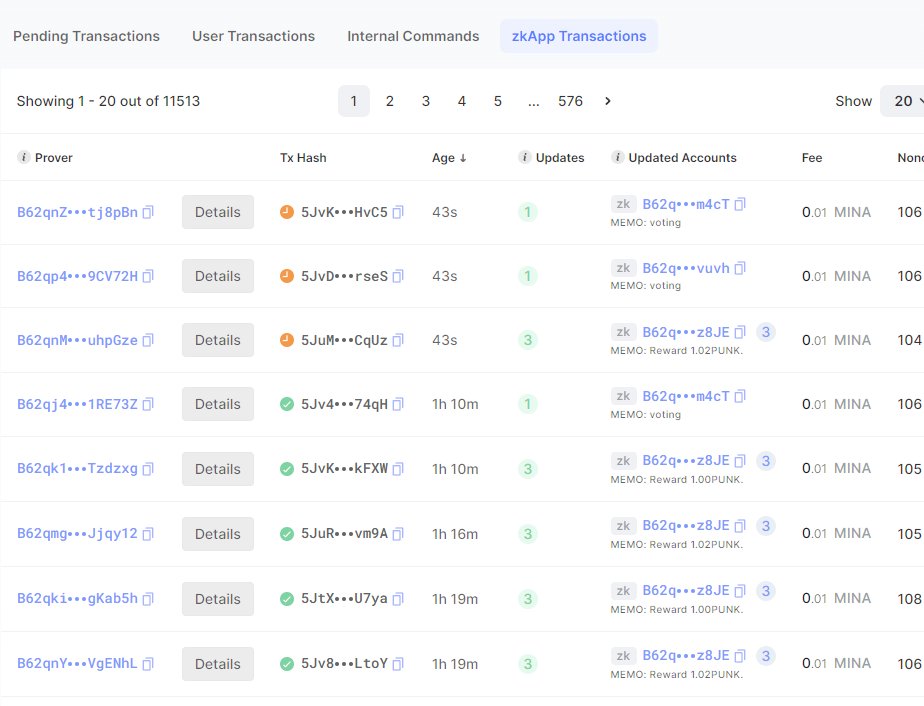Screen dimensions: 924x706
Task: Jump to last page 576
Action: pos(570,101)
